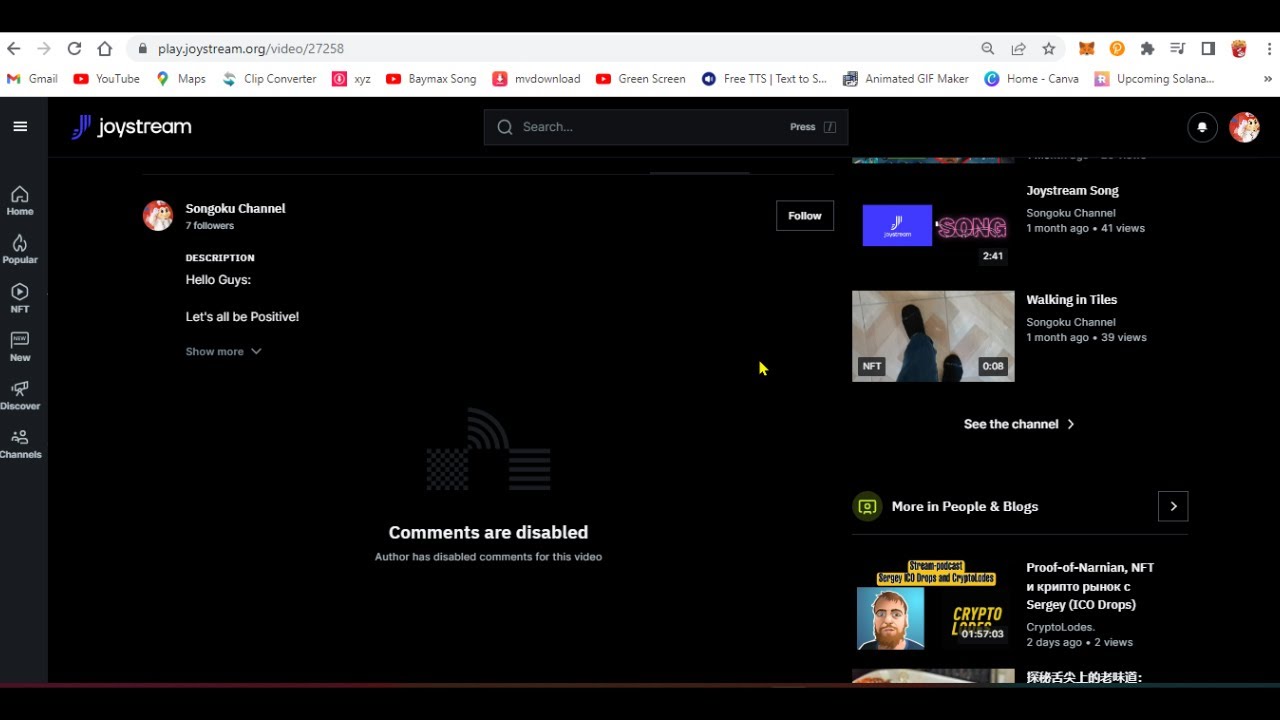Open Songoku Channel avatar
The height and width of the screenshot is (720, 1280).
[158, 216]
